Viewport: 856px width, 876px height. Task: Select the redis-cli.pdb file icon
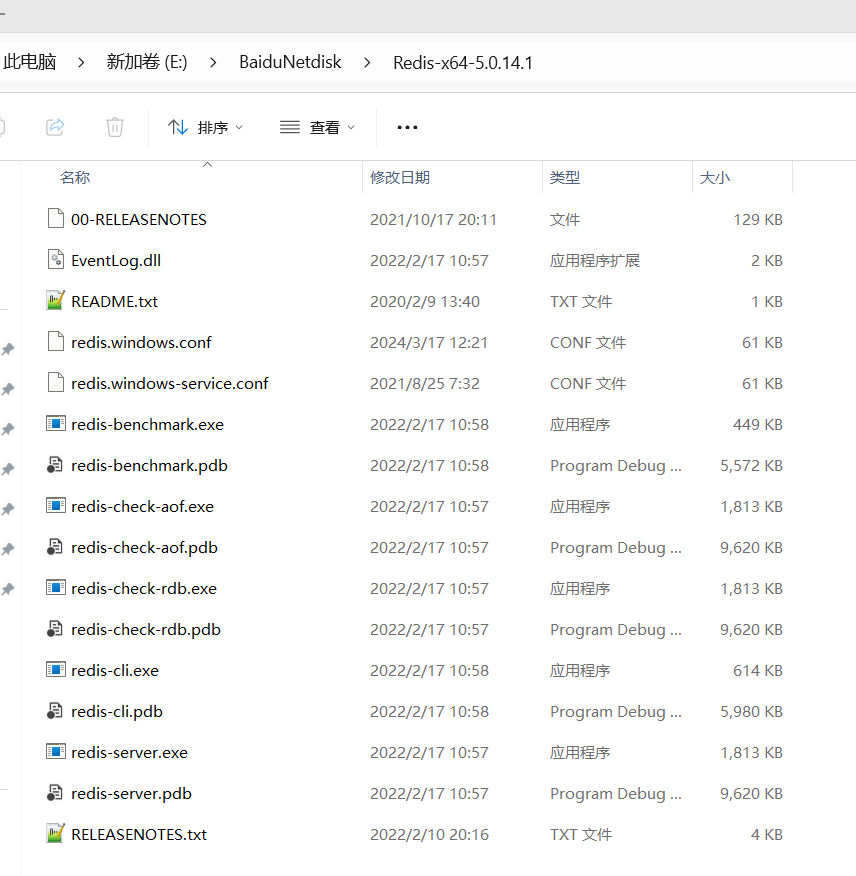(54, 711)
